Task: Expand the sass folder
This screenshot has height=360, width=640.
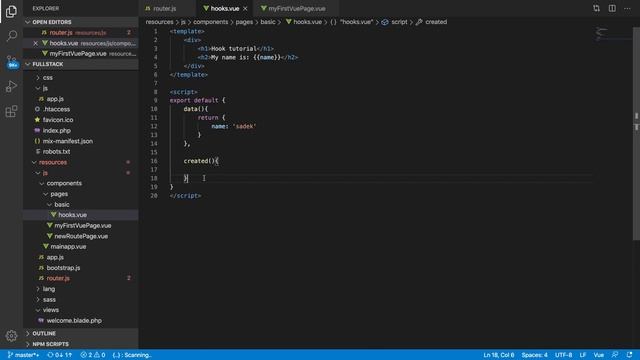Action: tap(49, 300)
